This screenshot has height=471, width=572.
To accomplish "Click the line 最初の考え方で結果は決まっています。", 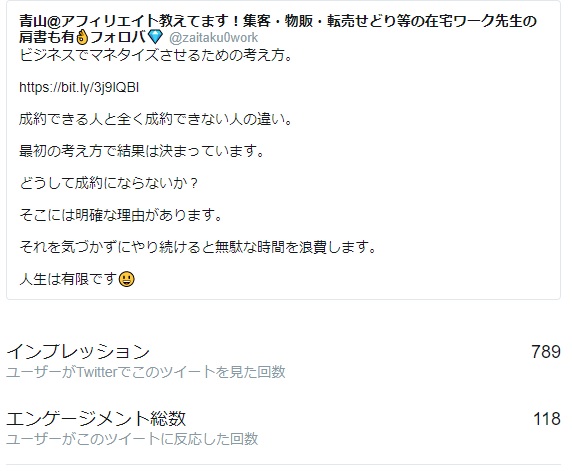I will [x=142, y=151].
